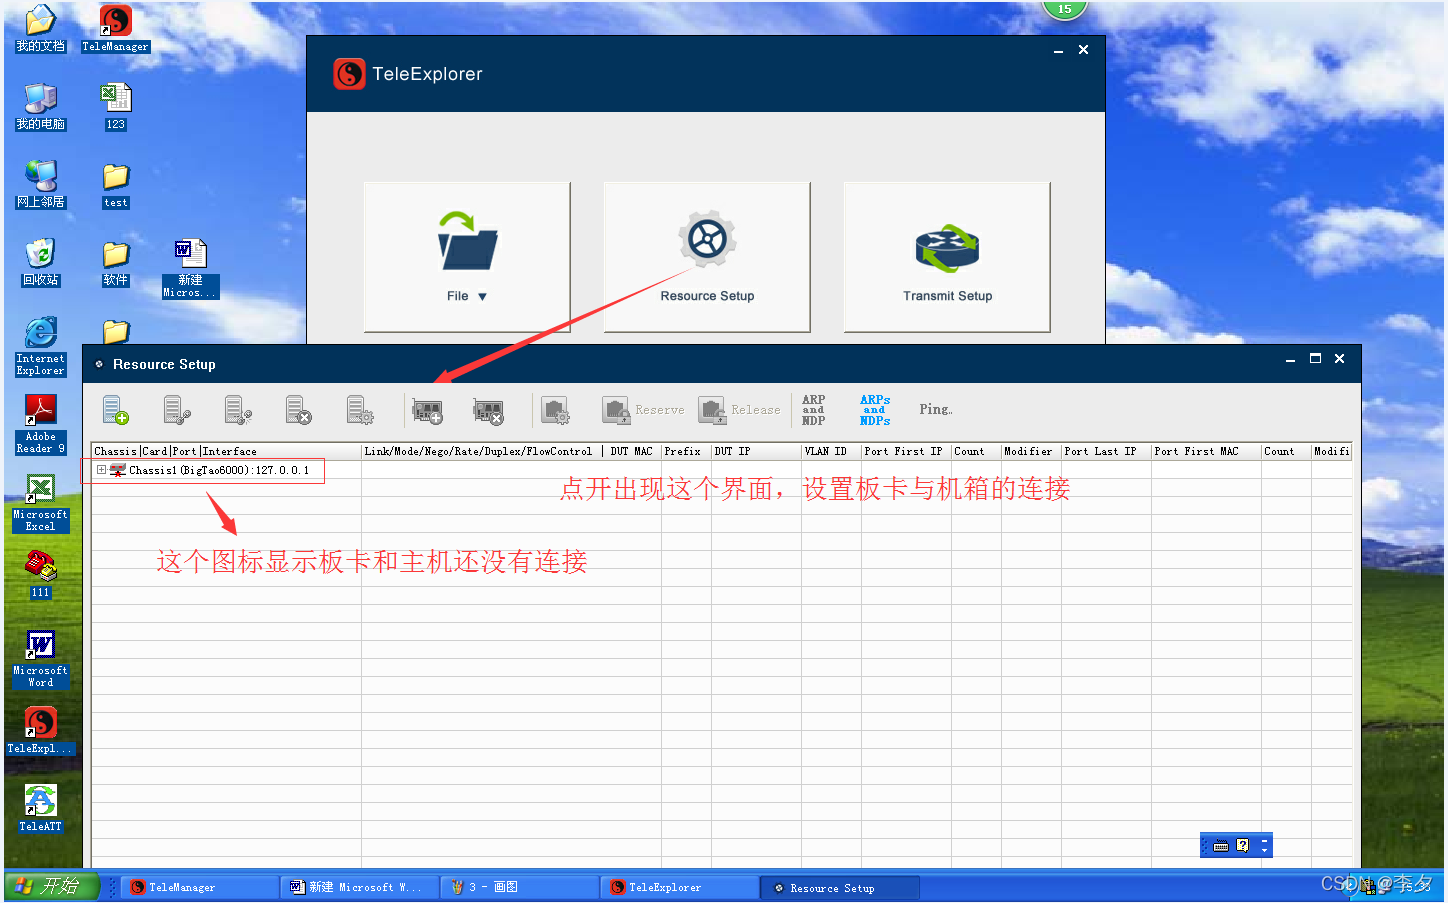
Task: Click the remove chassis icon
Action: pyautogui.click(x=298, y=410)
